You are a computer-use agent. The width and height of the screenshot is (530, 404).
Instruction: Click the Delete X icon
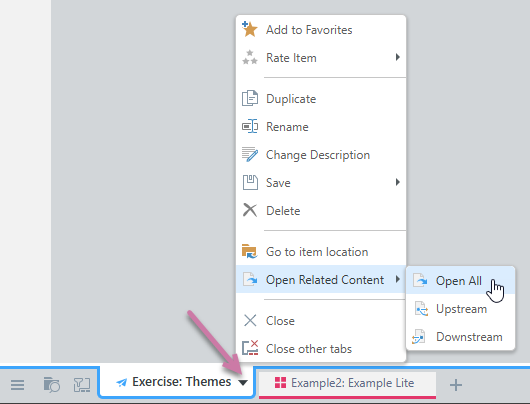pyautogui.click(x=250, y=210)
